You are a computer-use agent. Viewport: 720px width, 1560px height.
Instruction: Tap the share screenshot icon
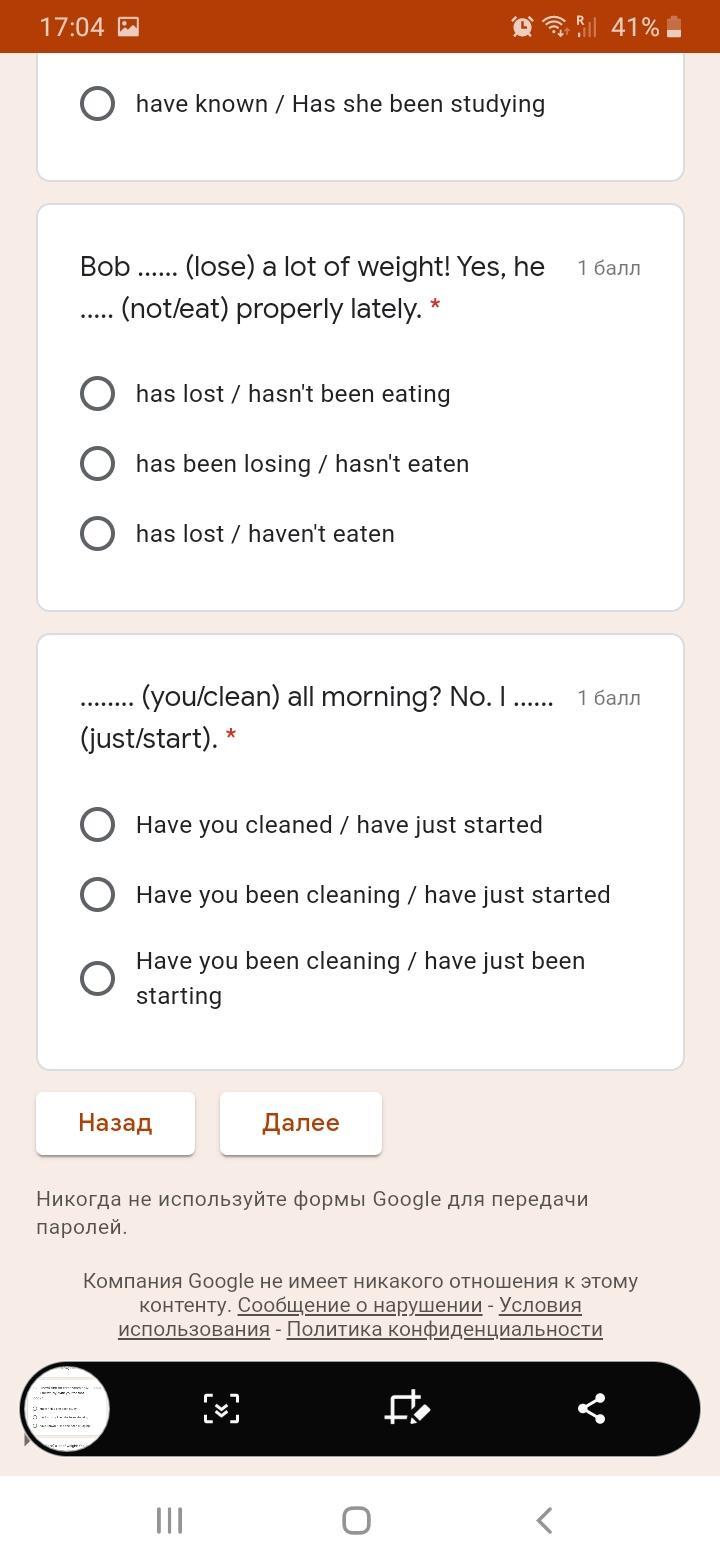pos(591,1408)
